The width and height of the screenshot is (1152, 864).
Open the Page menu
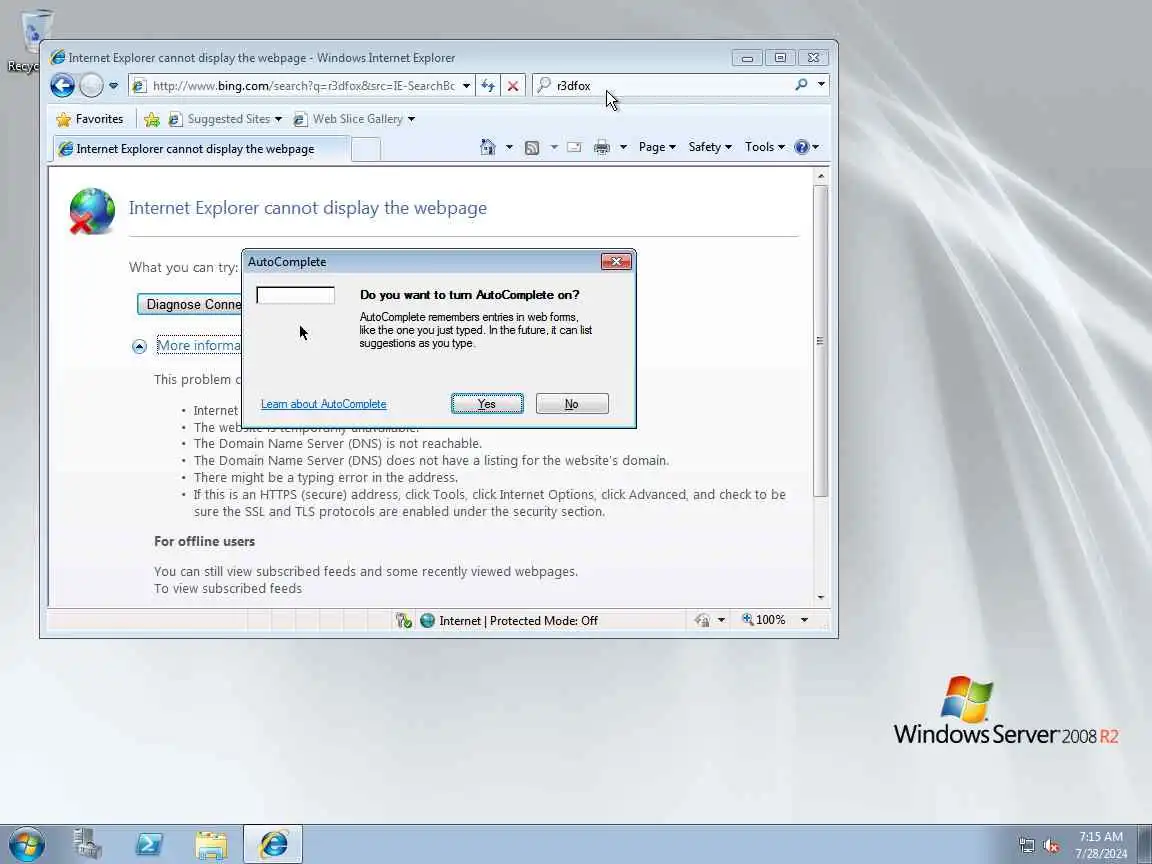pos(657,147)
